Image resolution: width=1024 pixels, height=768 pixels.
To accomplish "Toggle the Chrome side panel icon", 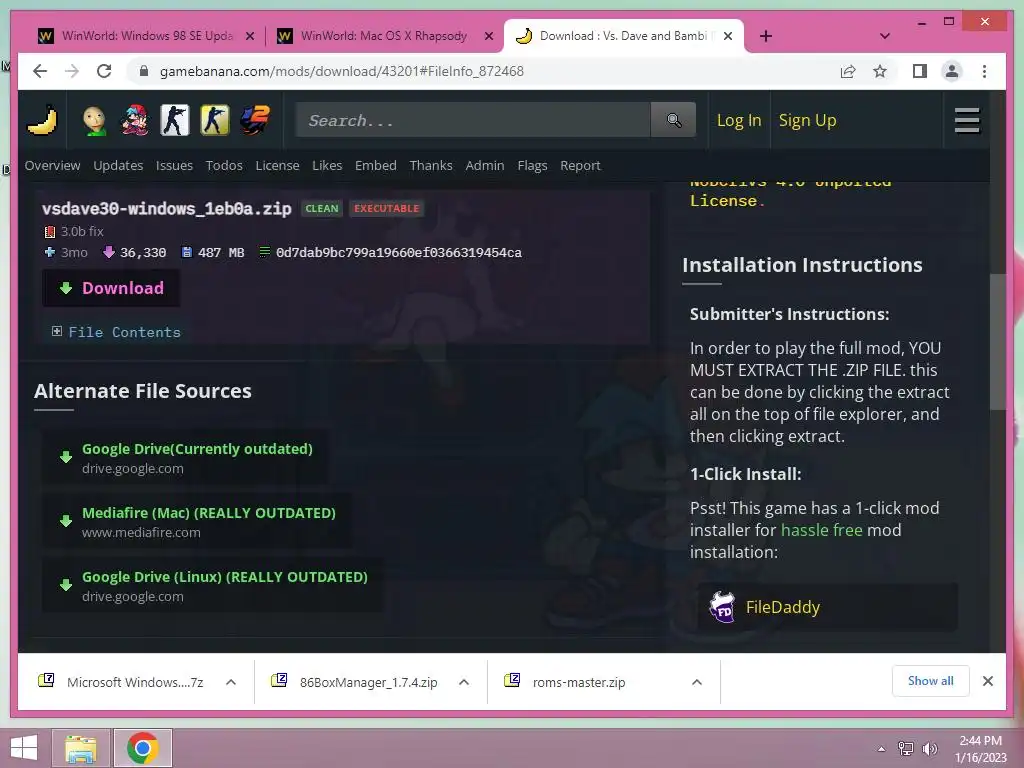I will pyautogui.click(x=920, y=71).
